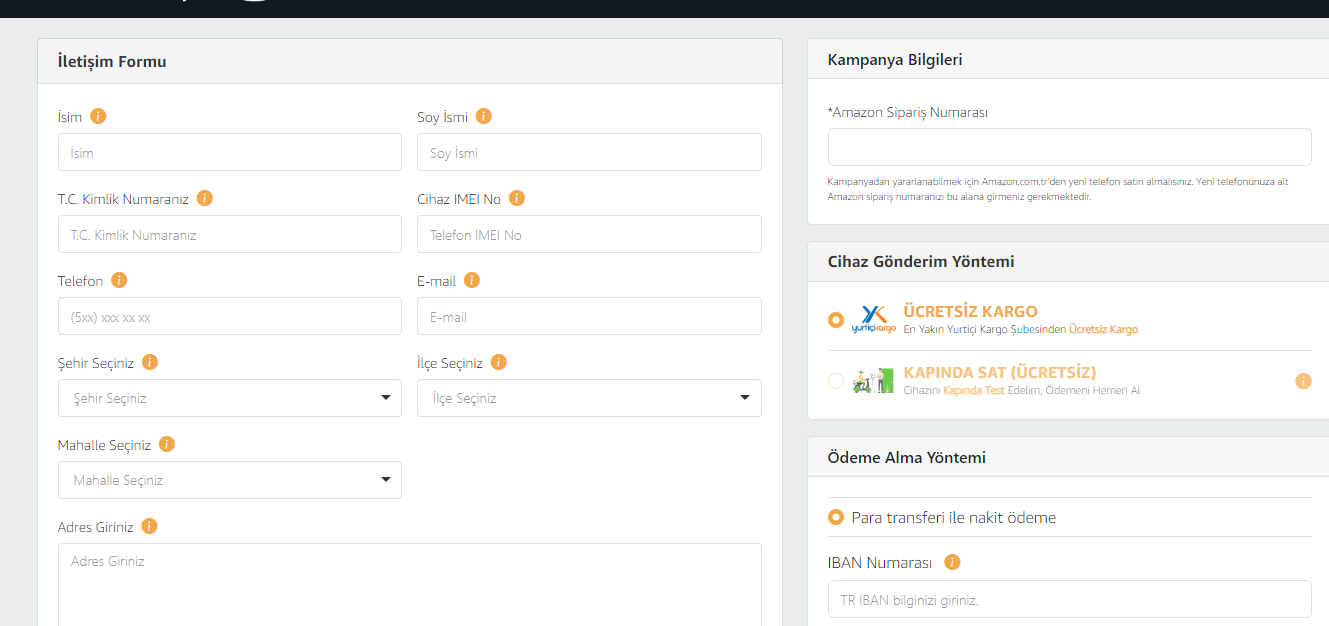Click the info icon beside Soy İsmi
This screenshot has width=1329, height=626.
pyautogui.click(x=484, y=116)
